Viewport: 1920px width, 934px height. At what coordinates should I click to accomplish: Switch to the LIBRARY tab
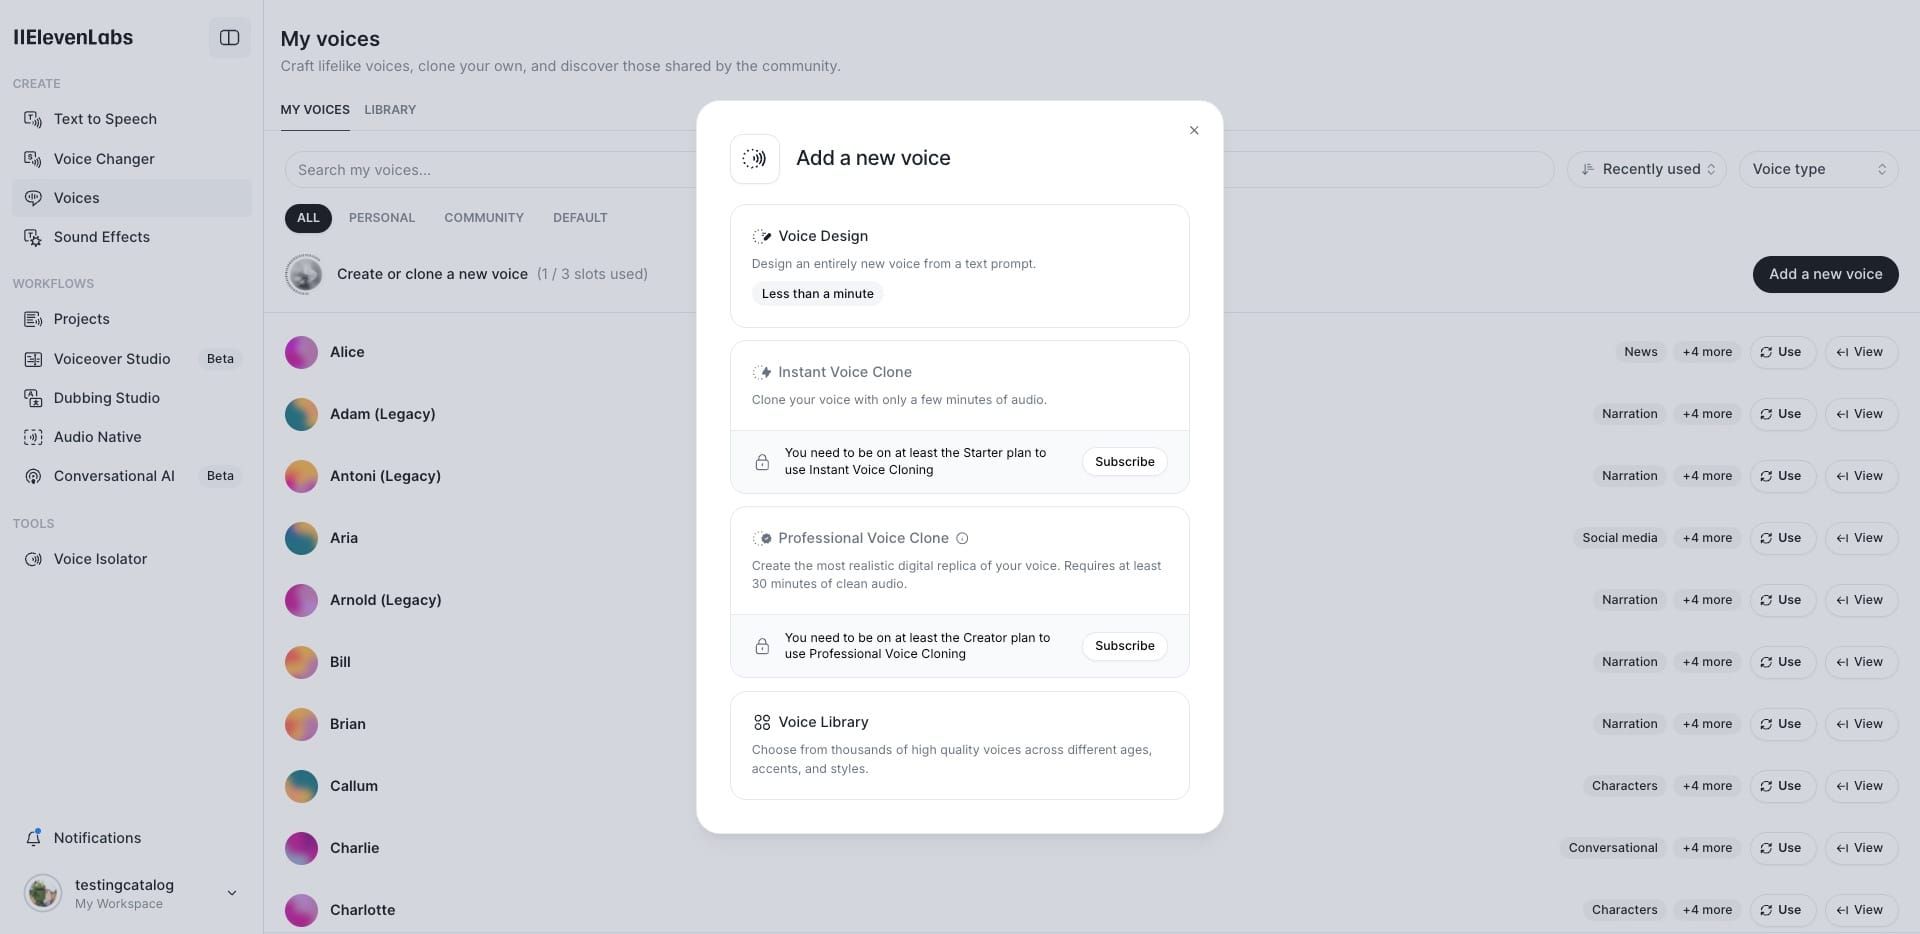pyautogui.click(x=390, y=110)
